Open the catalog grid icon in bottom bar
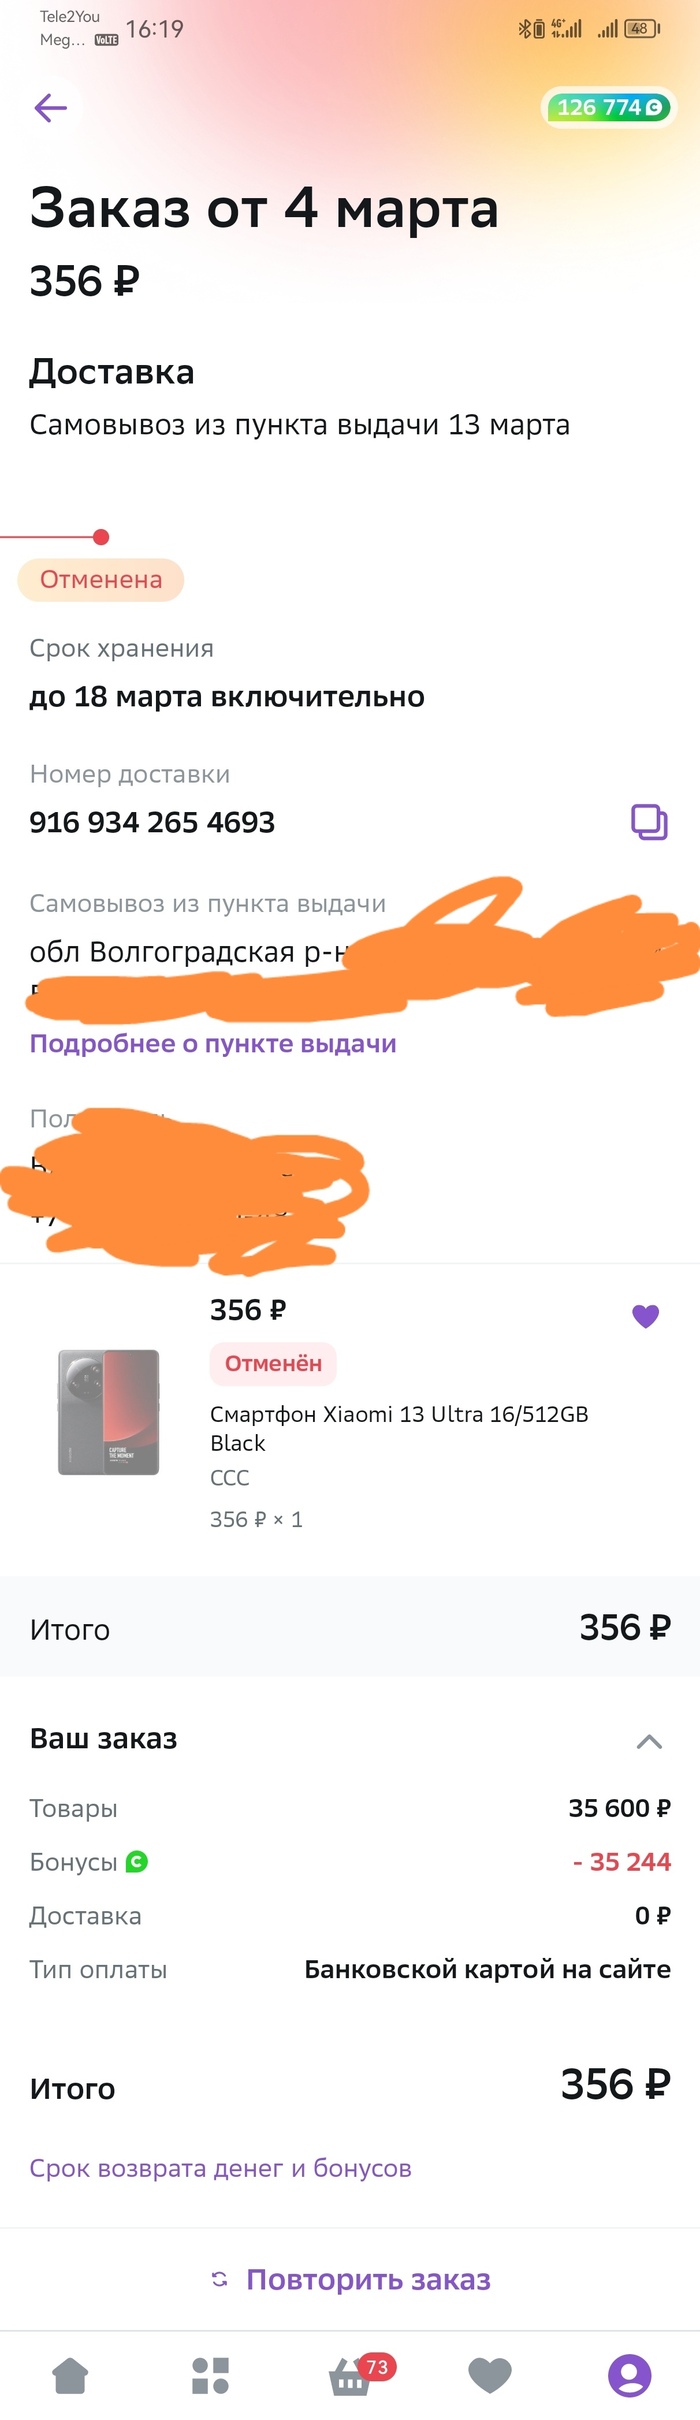 coord(210,2375)
